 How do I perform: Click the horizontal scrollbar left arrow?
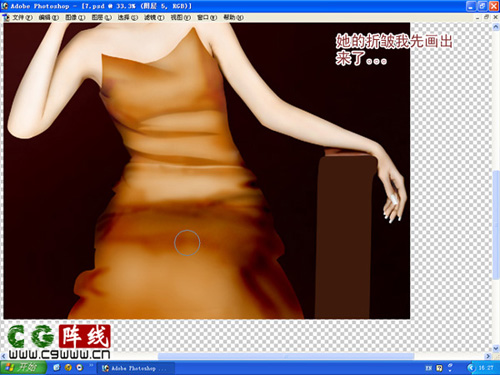[4, 356]
